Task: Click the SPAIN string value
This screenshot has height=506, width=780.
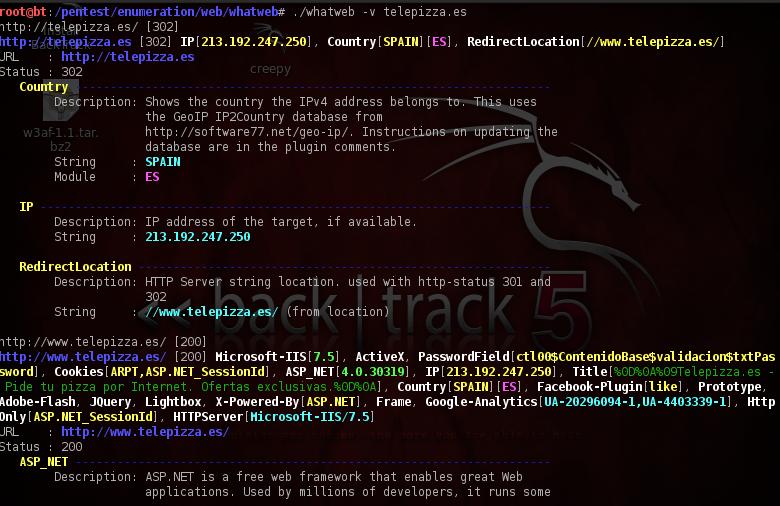Action: pyautogui.click(x=163, y=162)
